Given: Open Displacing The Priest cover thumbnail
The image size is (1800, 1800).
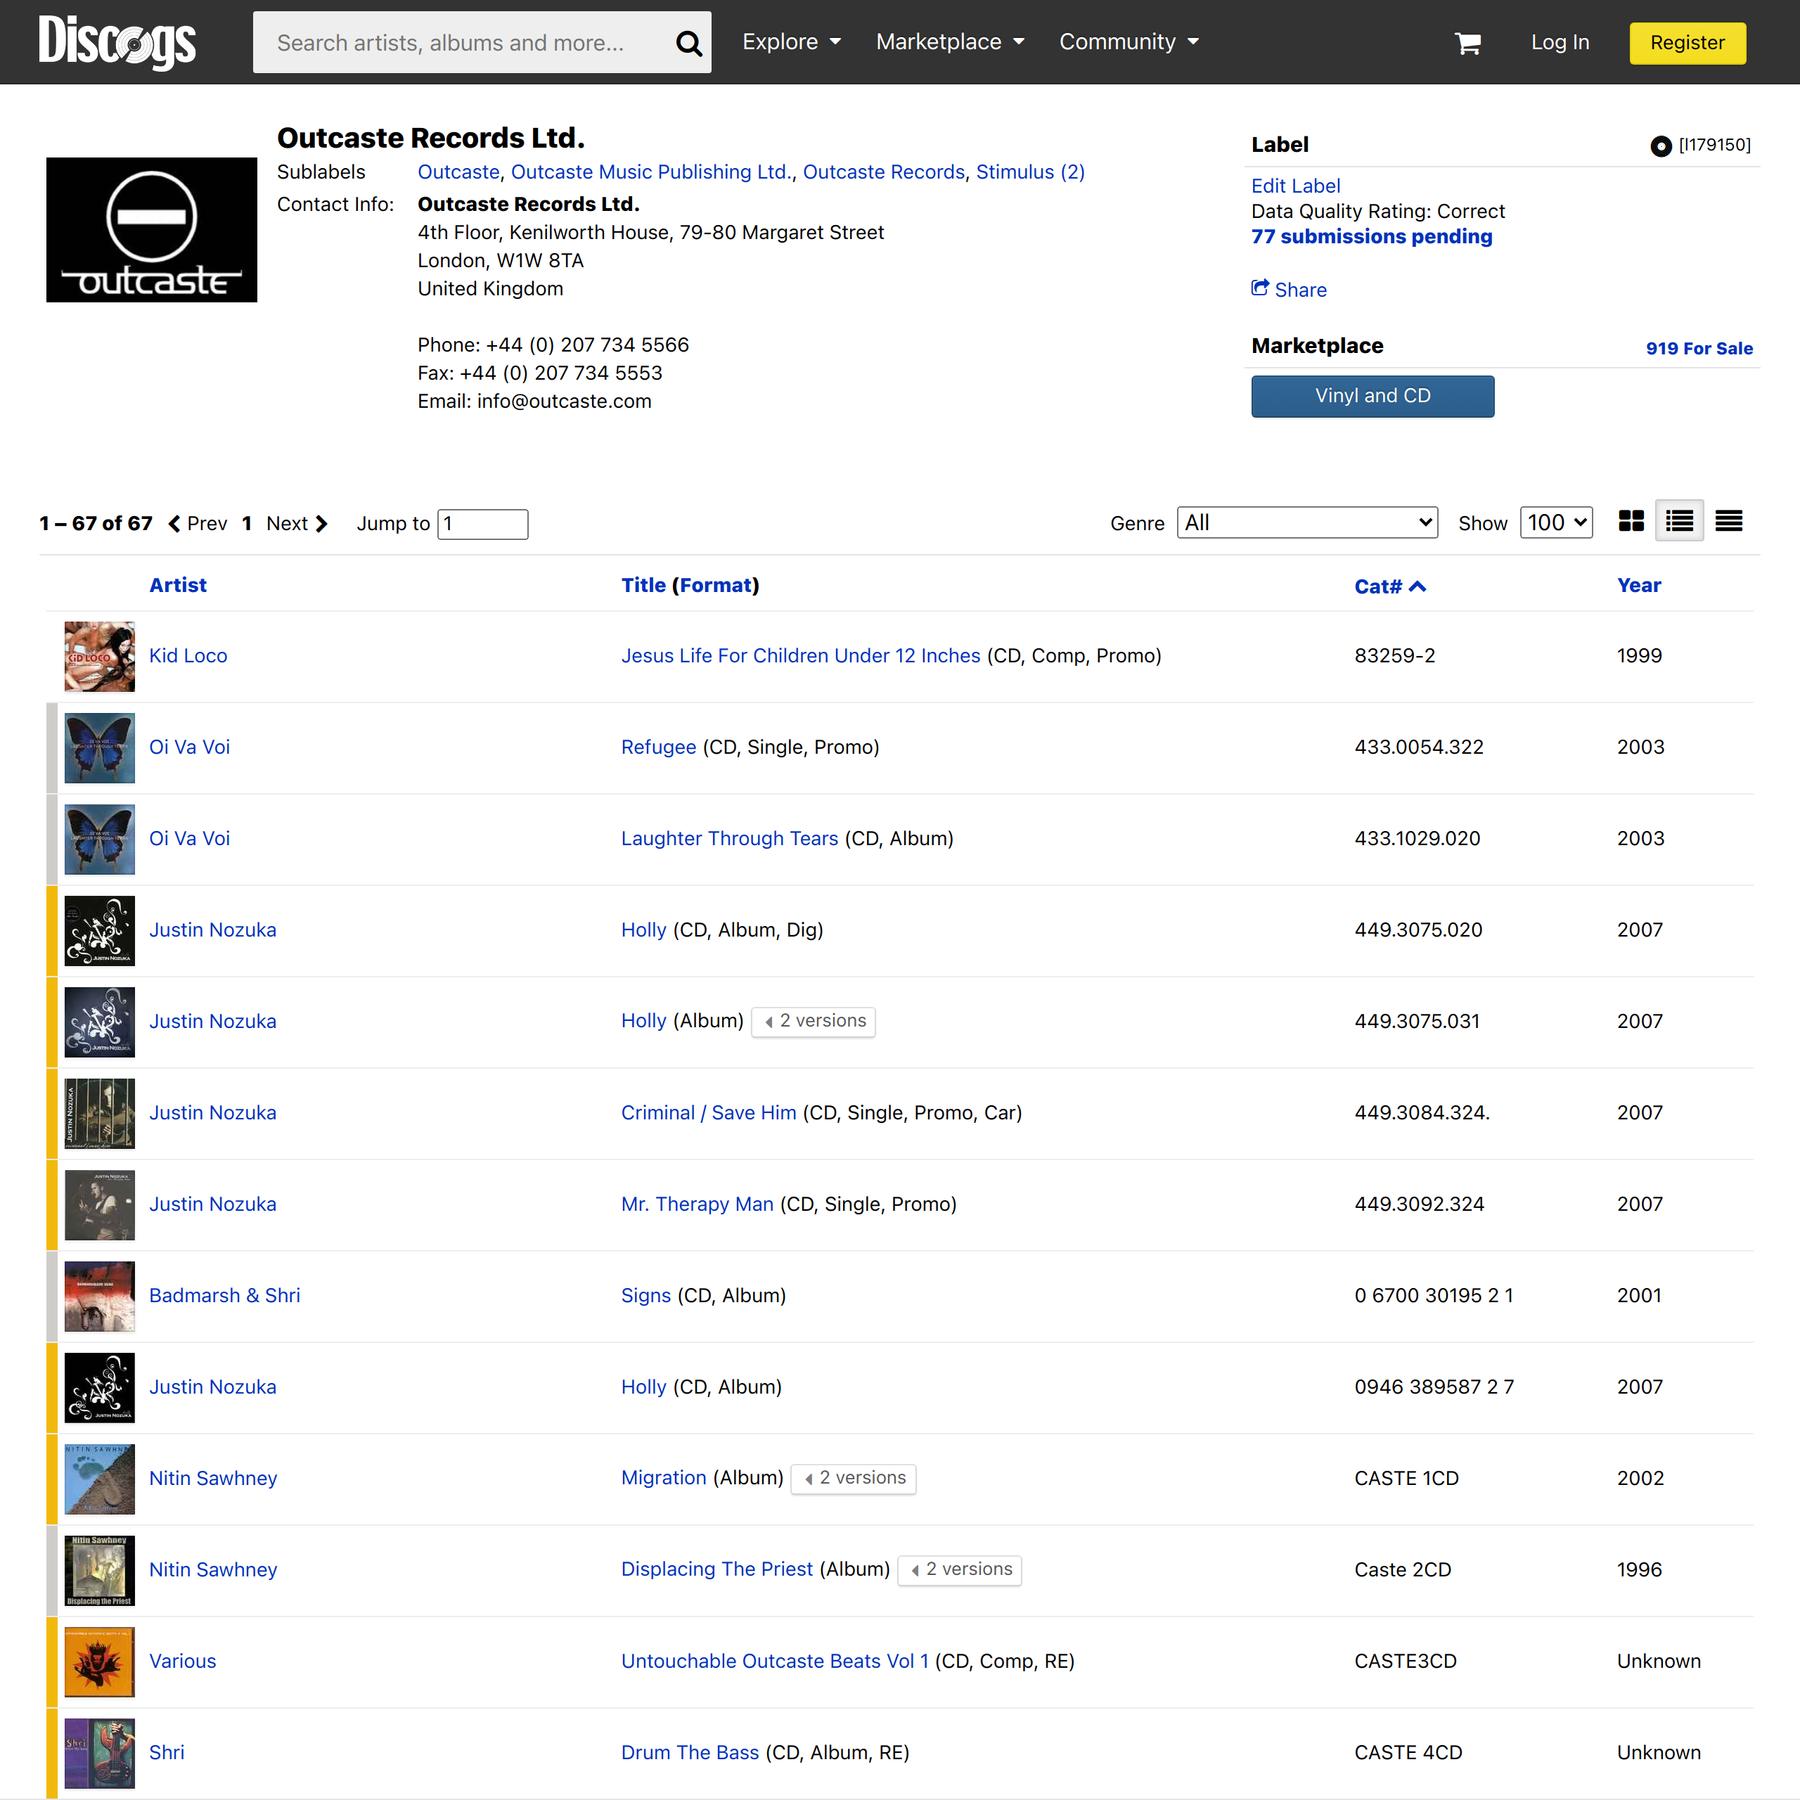Looking at the screenshot, I should [x=99, y=1570].
